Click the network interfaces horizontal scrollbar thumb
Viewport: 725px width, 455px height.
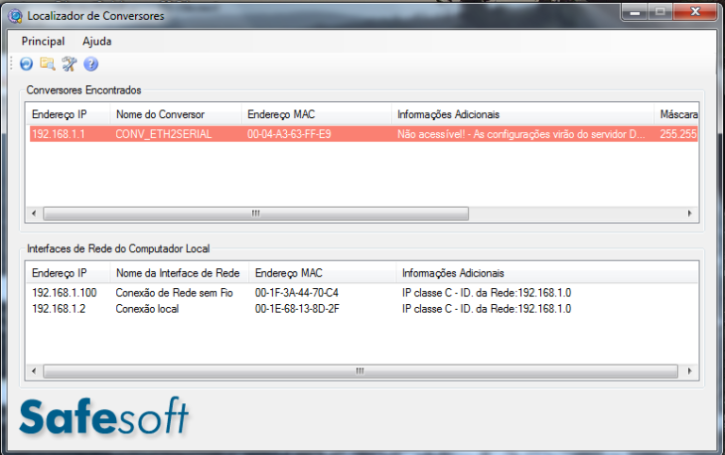[x=360, y=371]
